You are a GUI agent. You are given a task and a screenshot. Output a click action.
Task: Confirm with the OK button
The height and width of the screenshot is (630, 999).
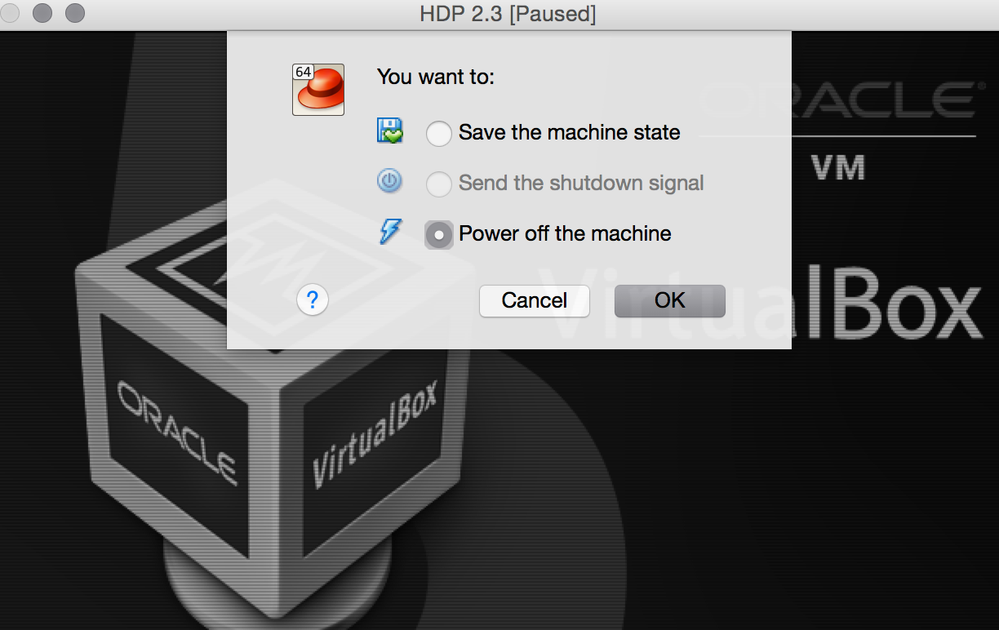click(670, 301)
